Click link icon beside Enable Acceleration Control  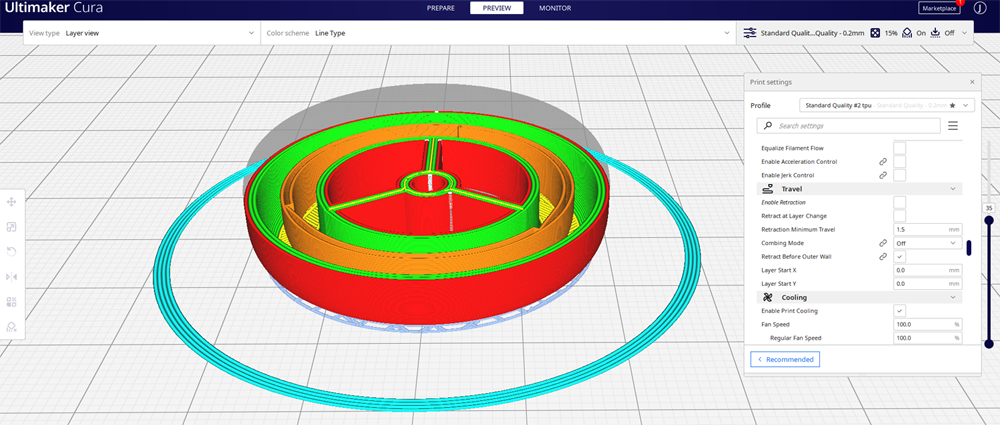tap(883, 162)
